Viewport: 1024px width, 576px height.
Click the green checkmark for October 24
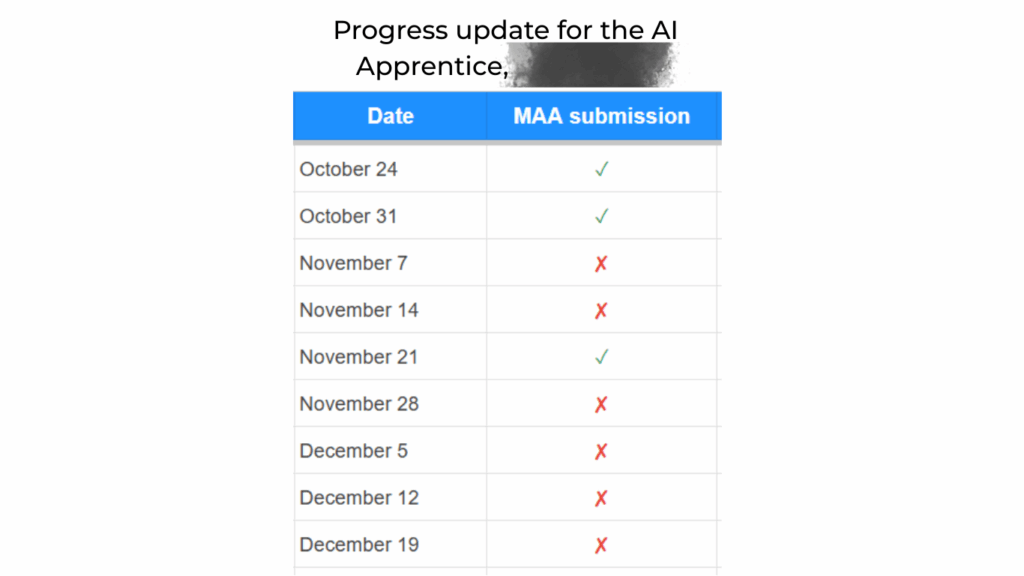(601, 170)
